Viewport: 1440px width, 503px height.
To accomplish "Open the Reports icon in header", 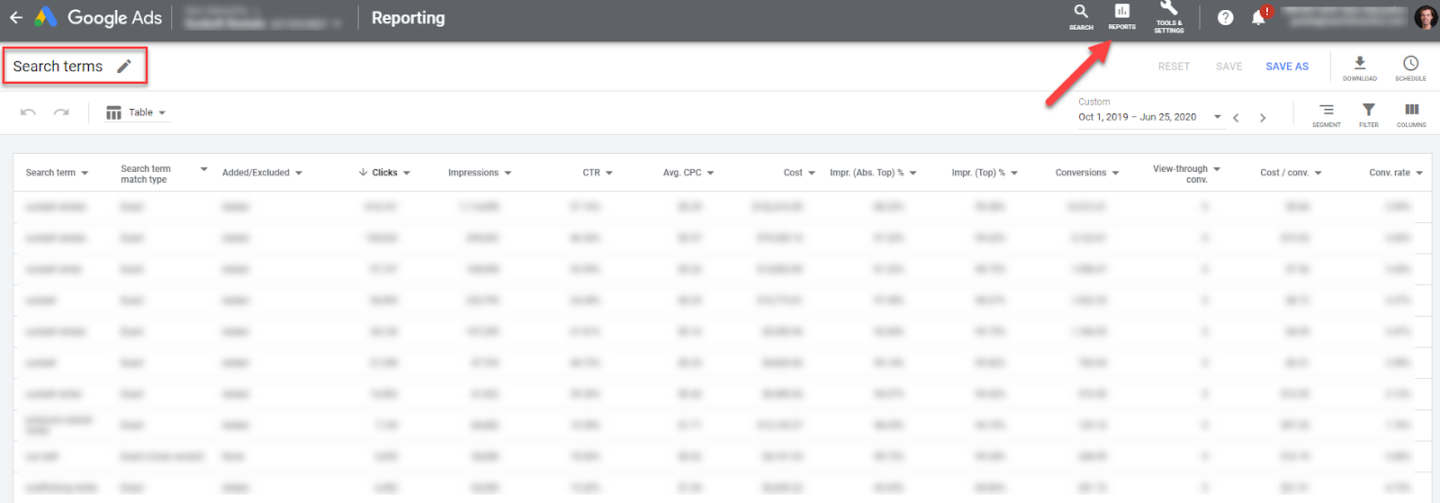I will pyautogui.click(x=1121, y=13).
